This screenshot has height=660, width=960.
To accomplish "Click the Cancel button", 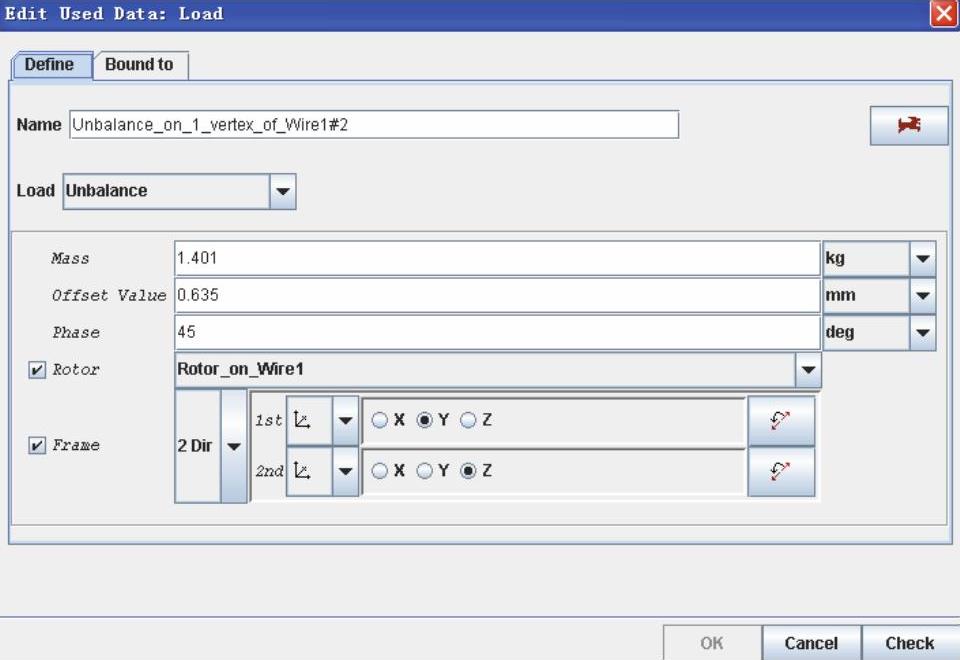I will (810, 643).
